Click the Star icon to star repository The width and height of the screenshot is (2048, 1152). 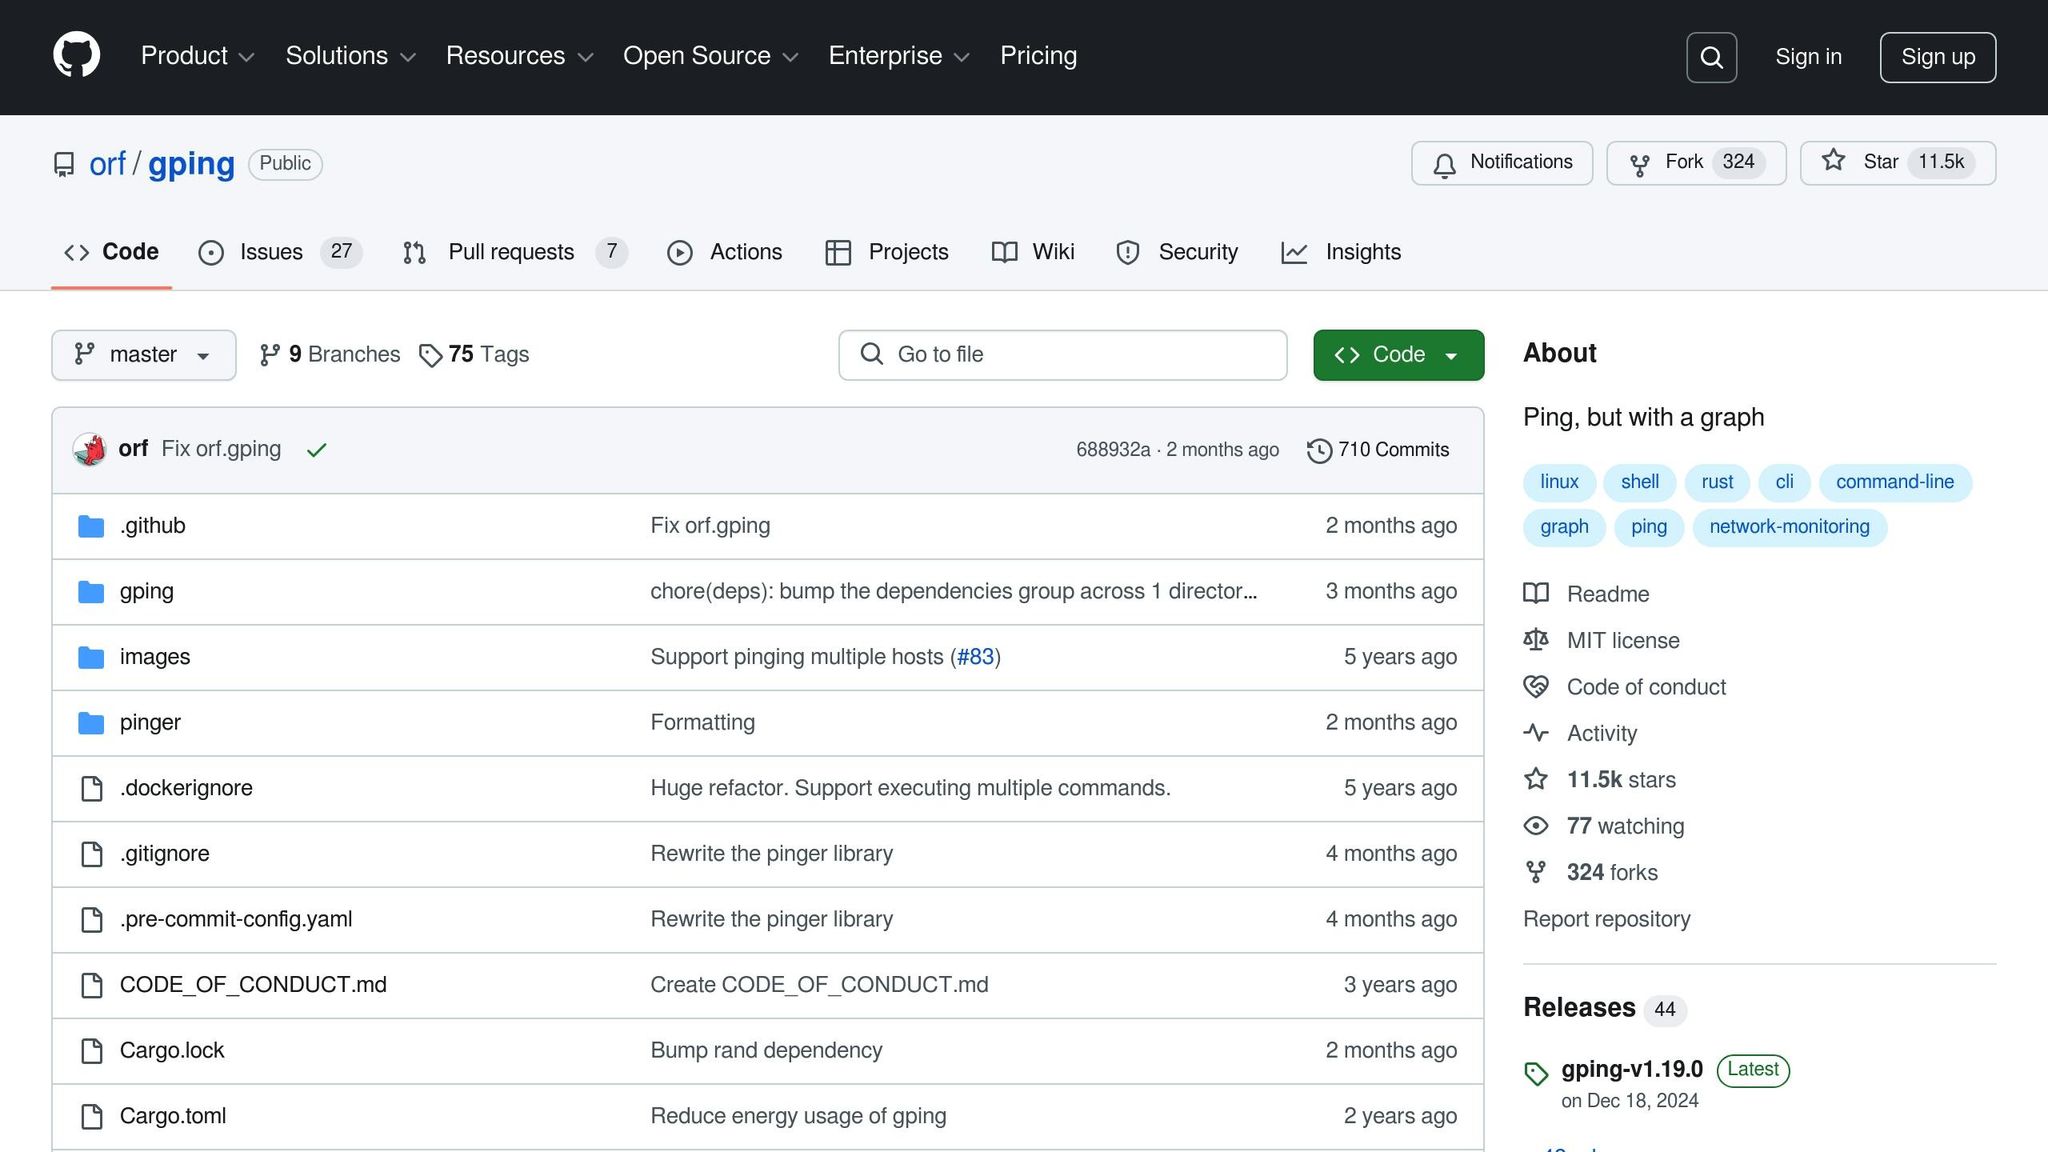point(1833,161)
